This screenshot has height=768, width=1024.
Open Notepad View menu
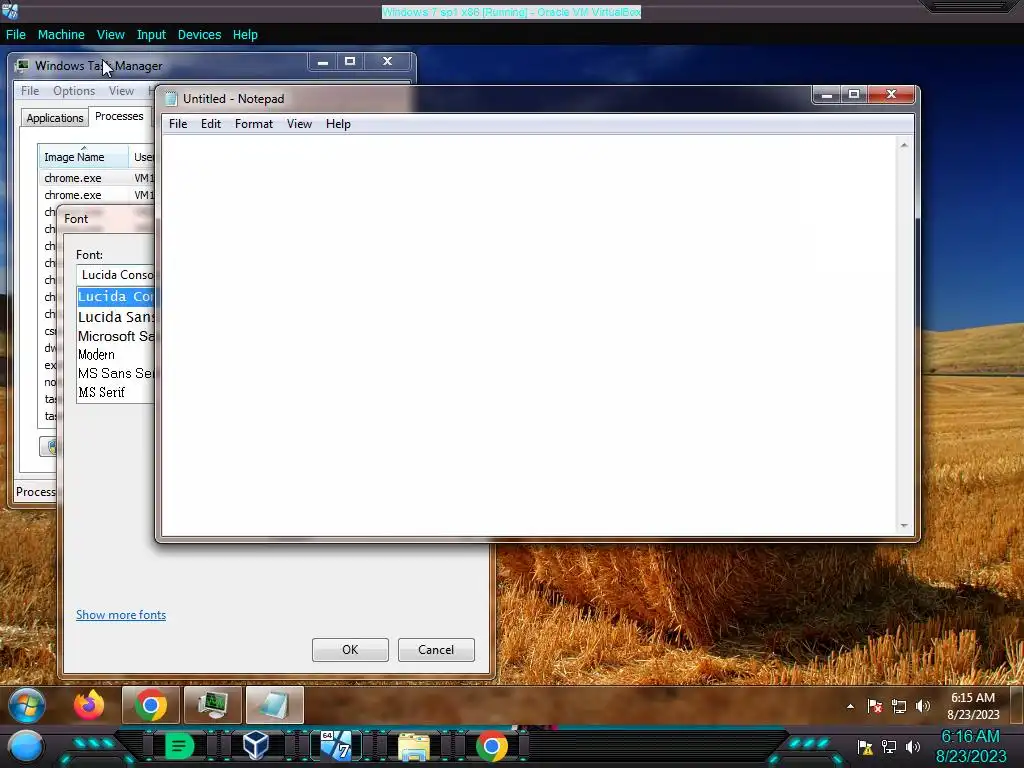[x=299, y=124]
